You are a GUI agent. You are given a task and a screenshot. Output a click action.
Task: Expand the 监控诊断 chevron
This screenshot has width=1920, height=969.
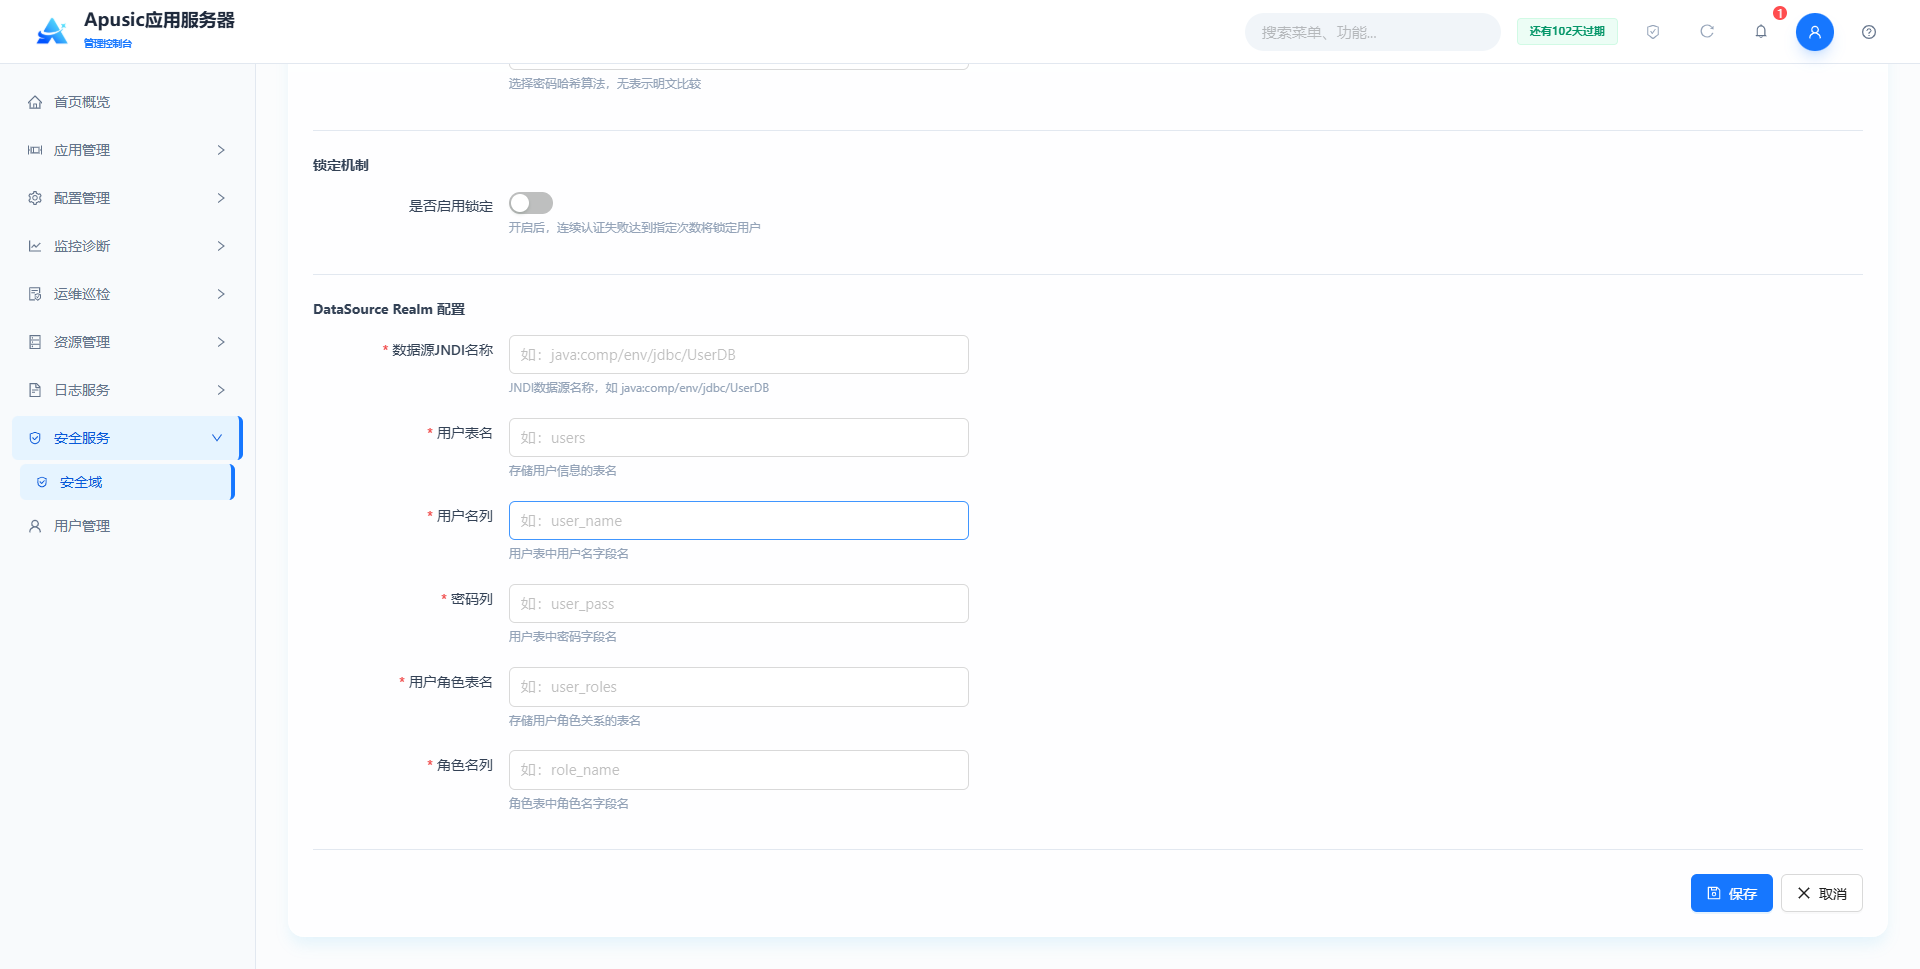click(x=221, y=246)
